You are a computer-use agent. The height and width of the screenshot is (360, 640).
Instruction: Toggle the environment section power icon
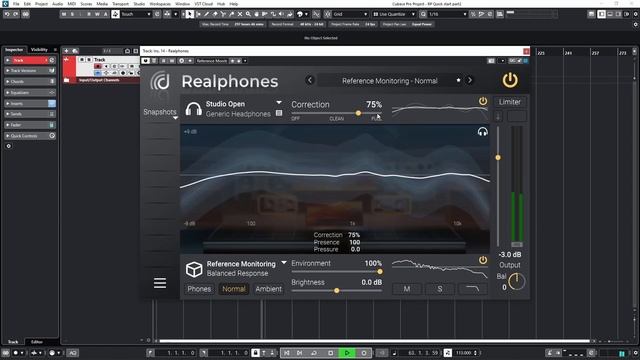point(483,260)
